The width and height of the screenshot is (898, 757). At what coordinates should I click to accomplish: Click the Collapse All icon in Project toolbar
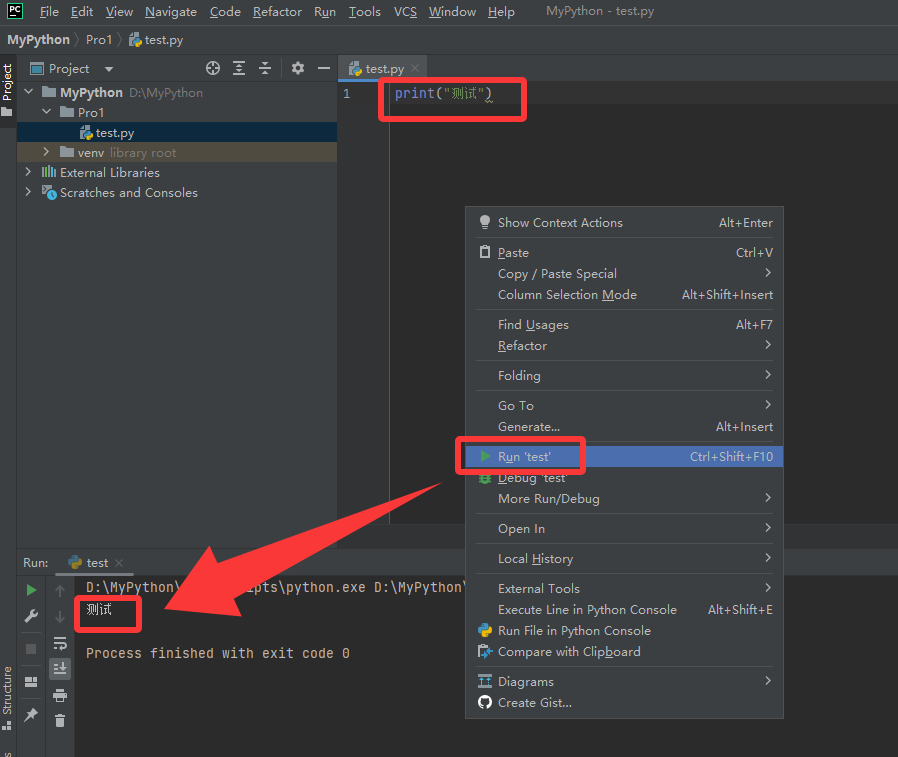click(x=265, y=69)
